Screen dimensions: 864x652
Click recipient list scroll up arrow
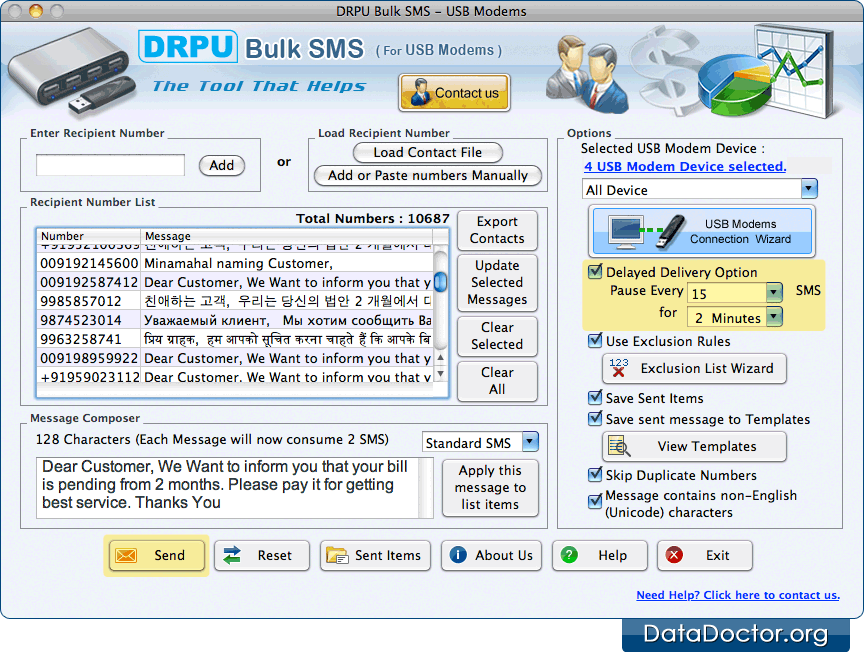[440, 357]
